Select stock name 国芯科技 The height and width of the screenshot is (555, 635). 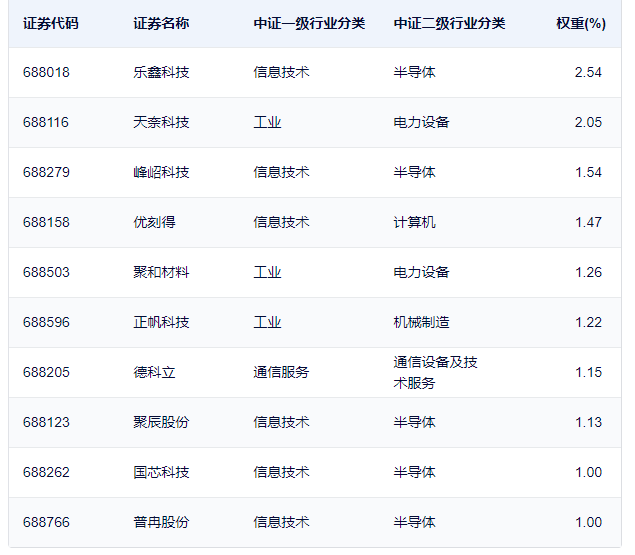pyautogui.click(x=161, y=472)
